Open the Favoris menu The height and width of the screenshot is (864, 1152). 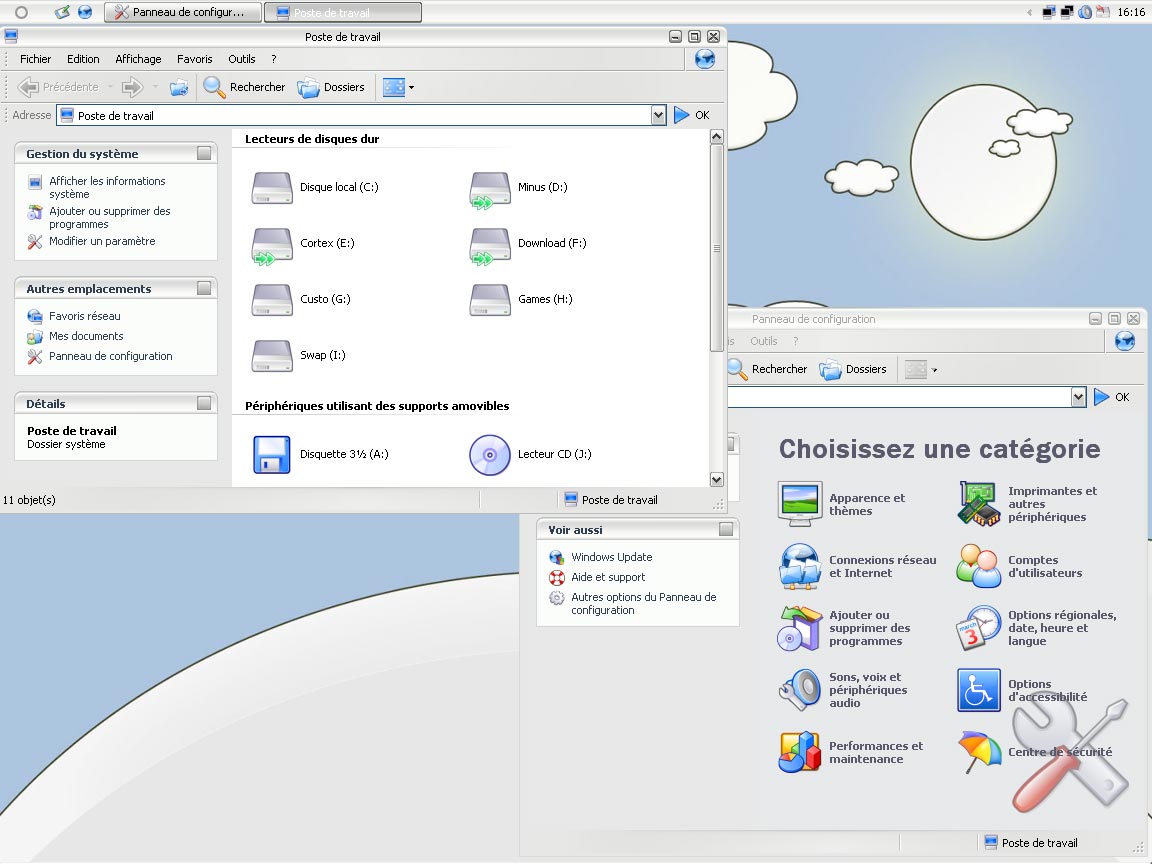tap(195, 59)
